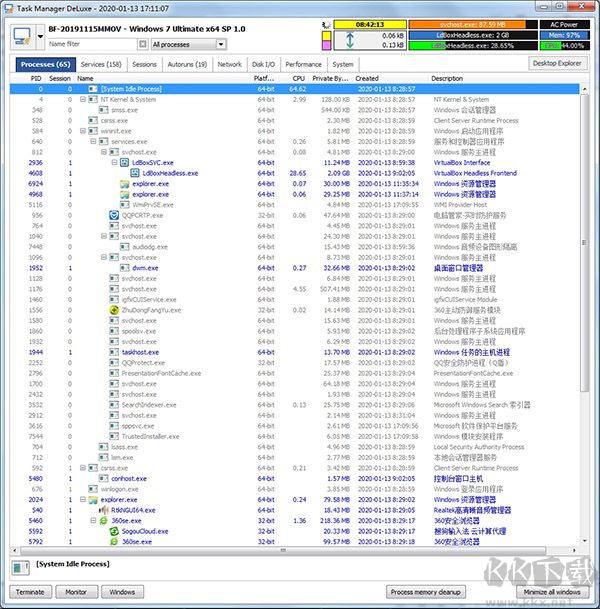Viewport: 600px width, 609px height.
Task: Collapse the NT Kernel & System tree node
Action: pos(83,99)
